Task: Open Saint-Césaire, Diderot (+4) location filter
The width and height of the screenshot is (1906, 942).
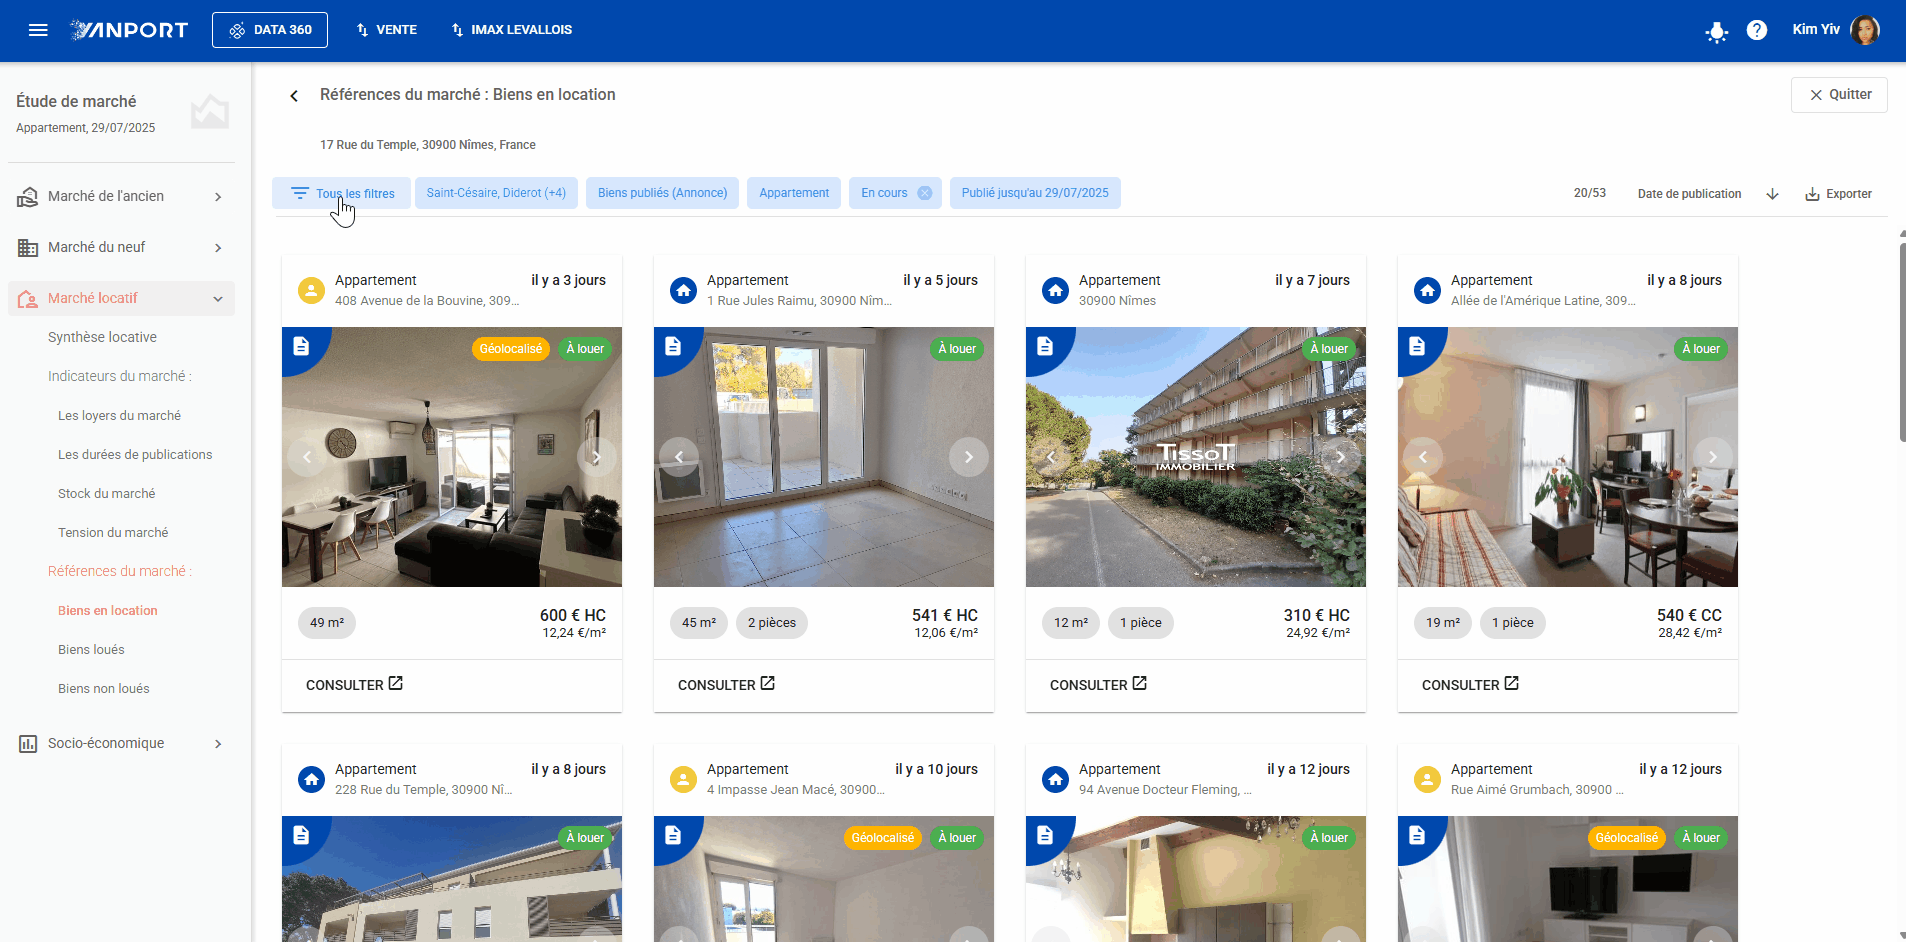Action: tap(496, 193)
